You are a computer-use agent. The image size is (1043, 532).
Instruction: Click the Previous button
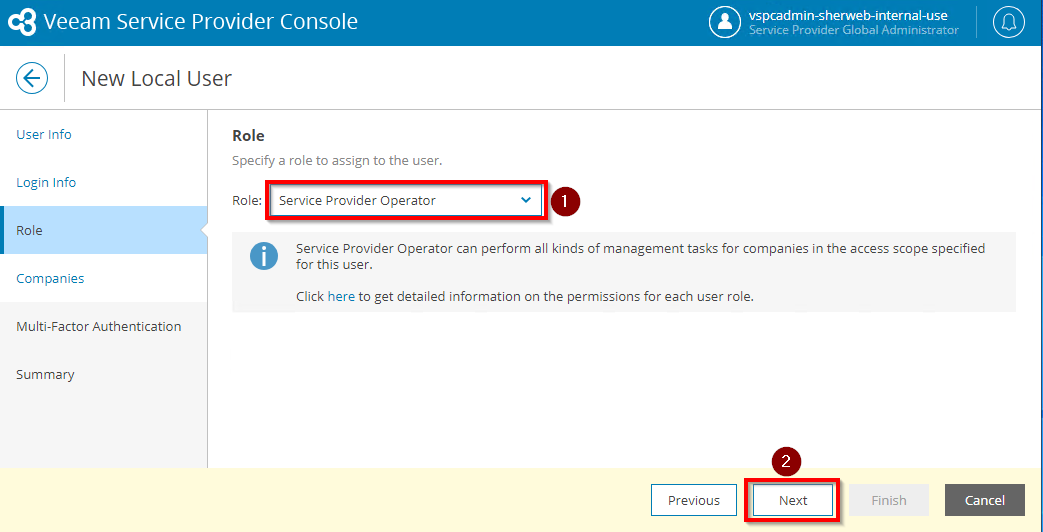click(694, 500)
